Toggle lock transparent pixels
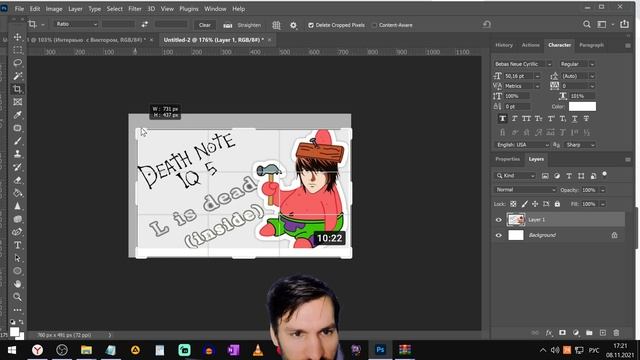 513,204
